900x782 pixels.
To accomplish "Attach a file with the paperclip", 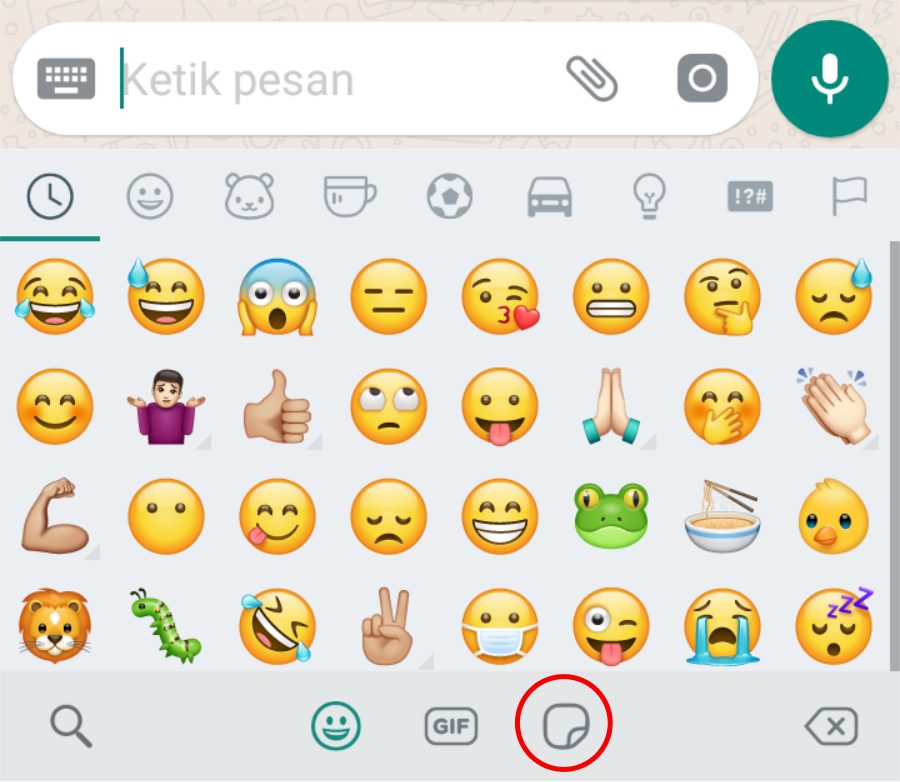I will [x=592, y=79].
